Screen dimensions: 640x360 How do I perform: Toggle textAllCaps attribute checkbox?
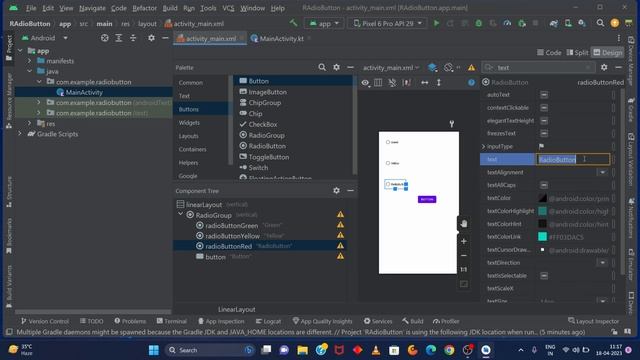544,185
